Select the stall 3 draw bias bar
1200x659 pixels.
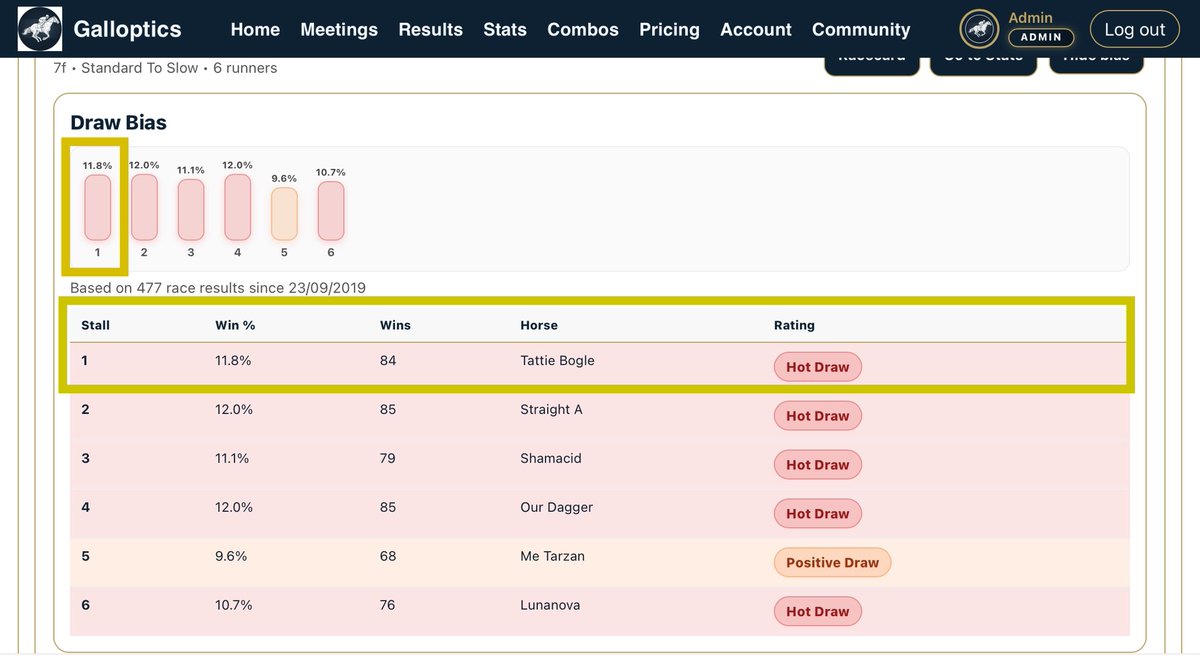[x=190, y=207]
